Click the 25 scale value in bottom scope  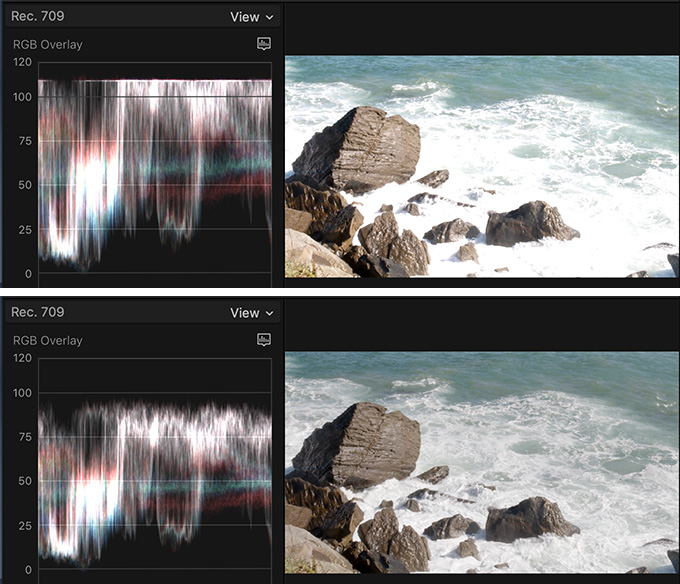25,526
